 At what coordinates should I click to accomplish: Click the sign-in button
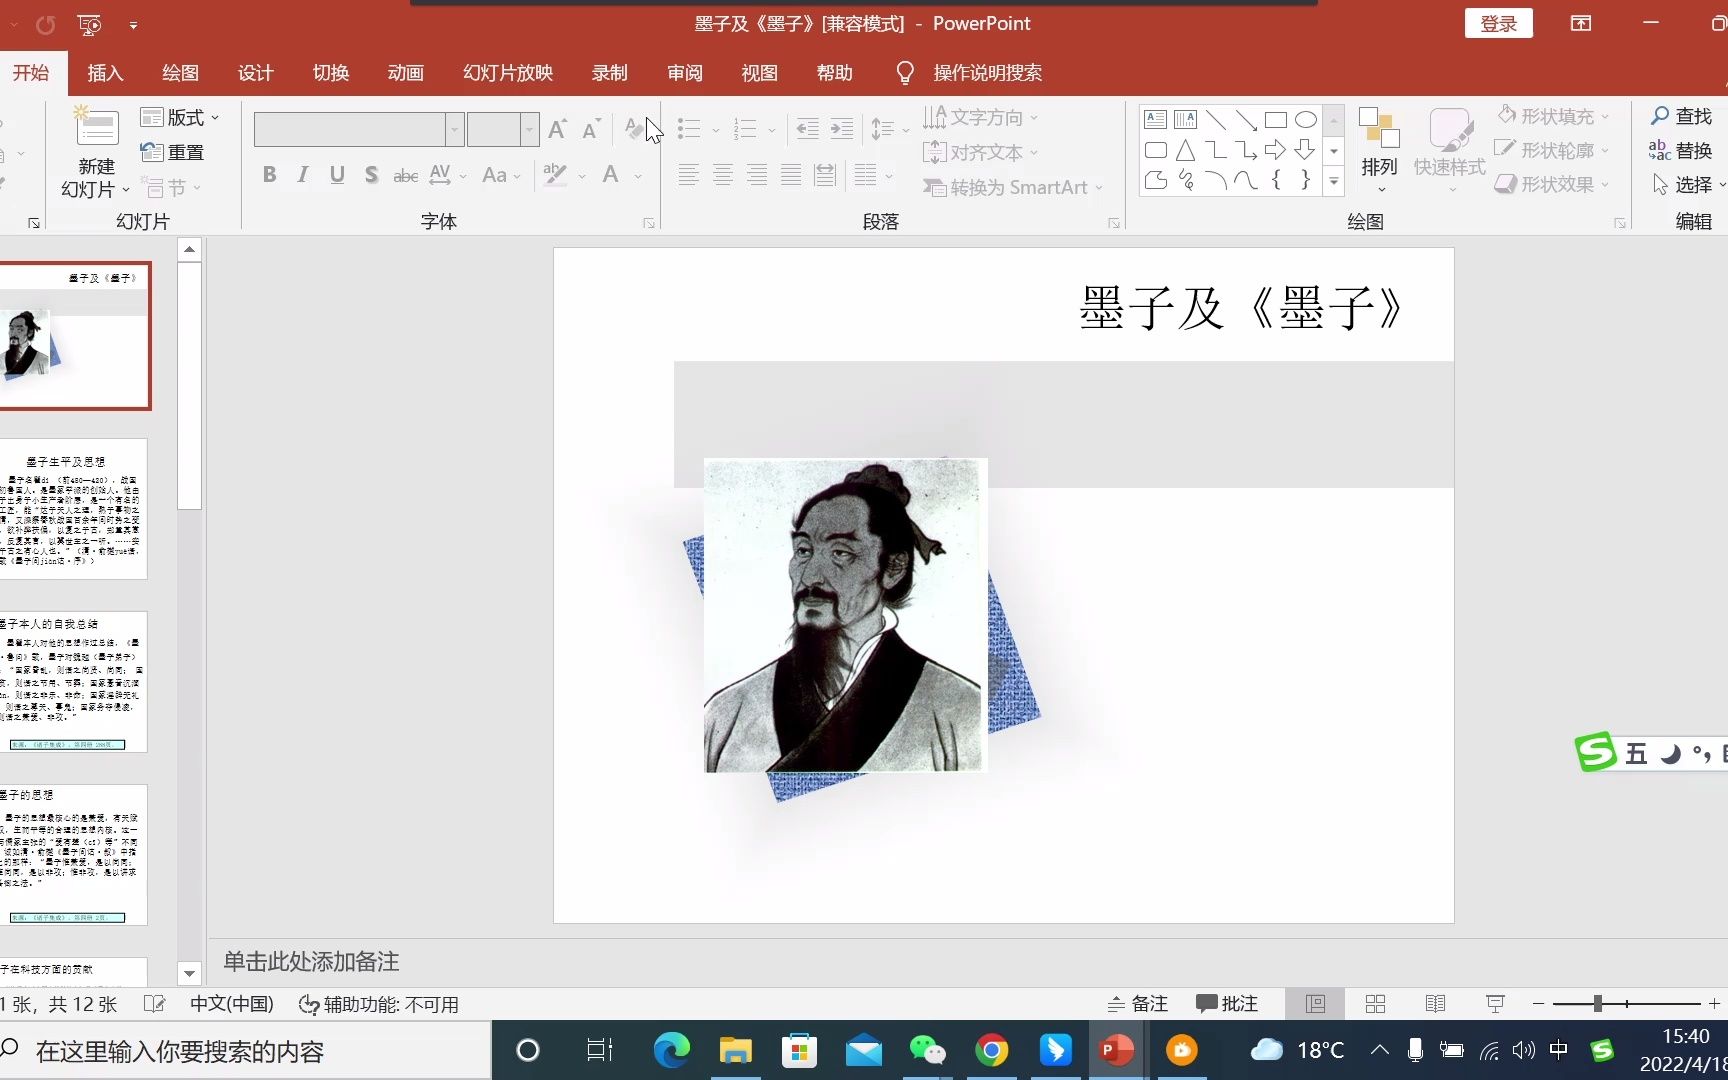click(1498, 24)
